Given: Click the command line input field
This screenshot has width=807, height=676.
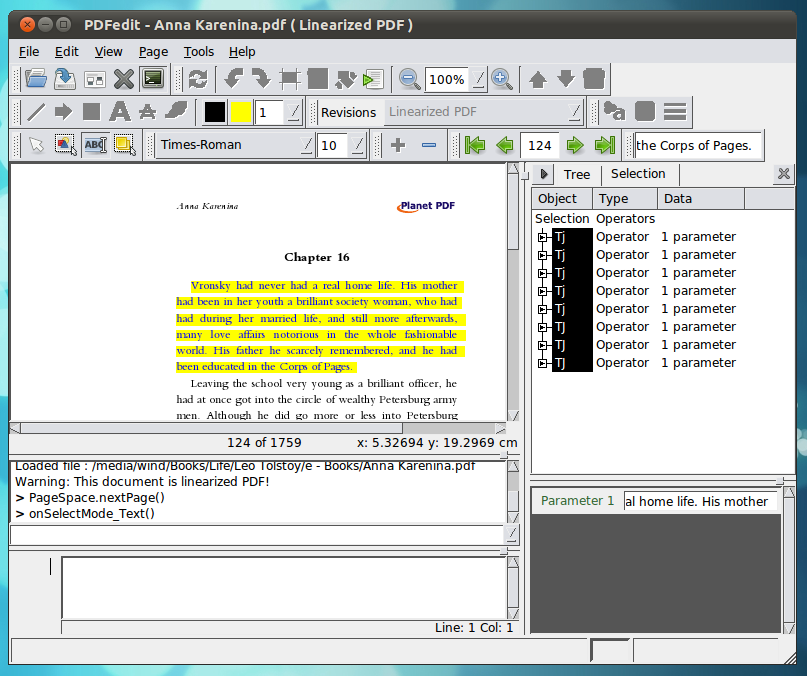Looking at the screenshot, I should pyautogui.click(x=257, y=534).
